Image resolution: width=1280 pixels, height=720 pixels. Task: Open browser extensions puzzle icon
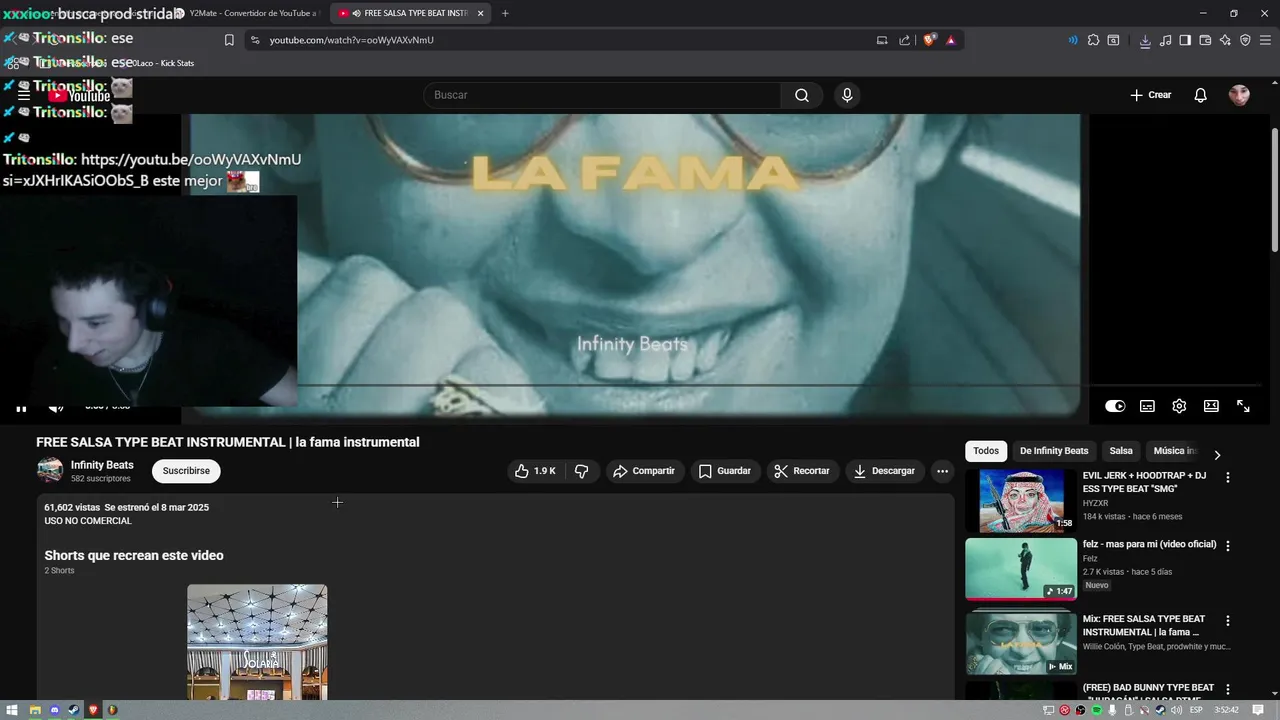click(1093, 40)
